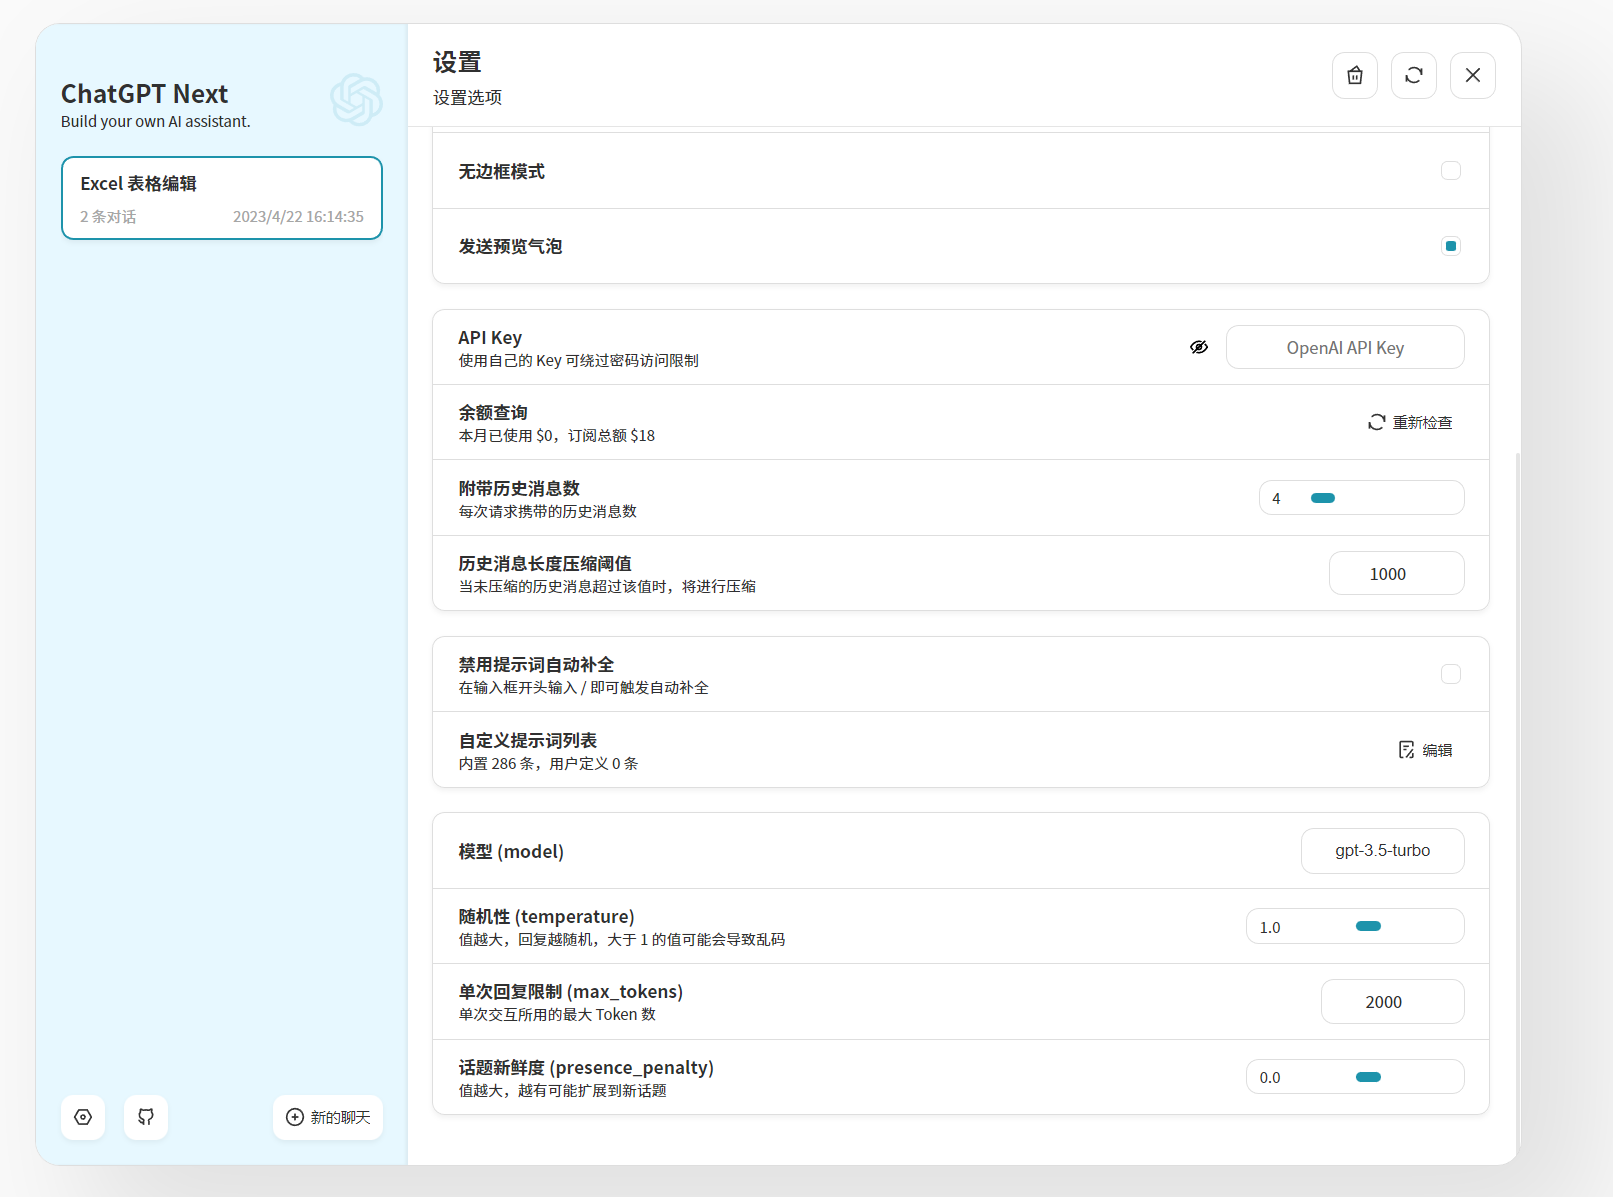The width and height of the screenshot is (1613, 1197).
Task: Click the 设置 heading text
Action: (457, 63)
